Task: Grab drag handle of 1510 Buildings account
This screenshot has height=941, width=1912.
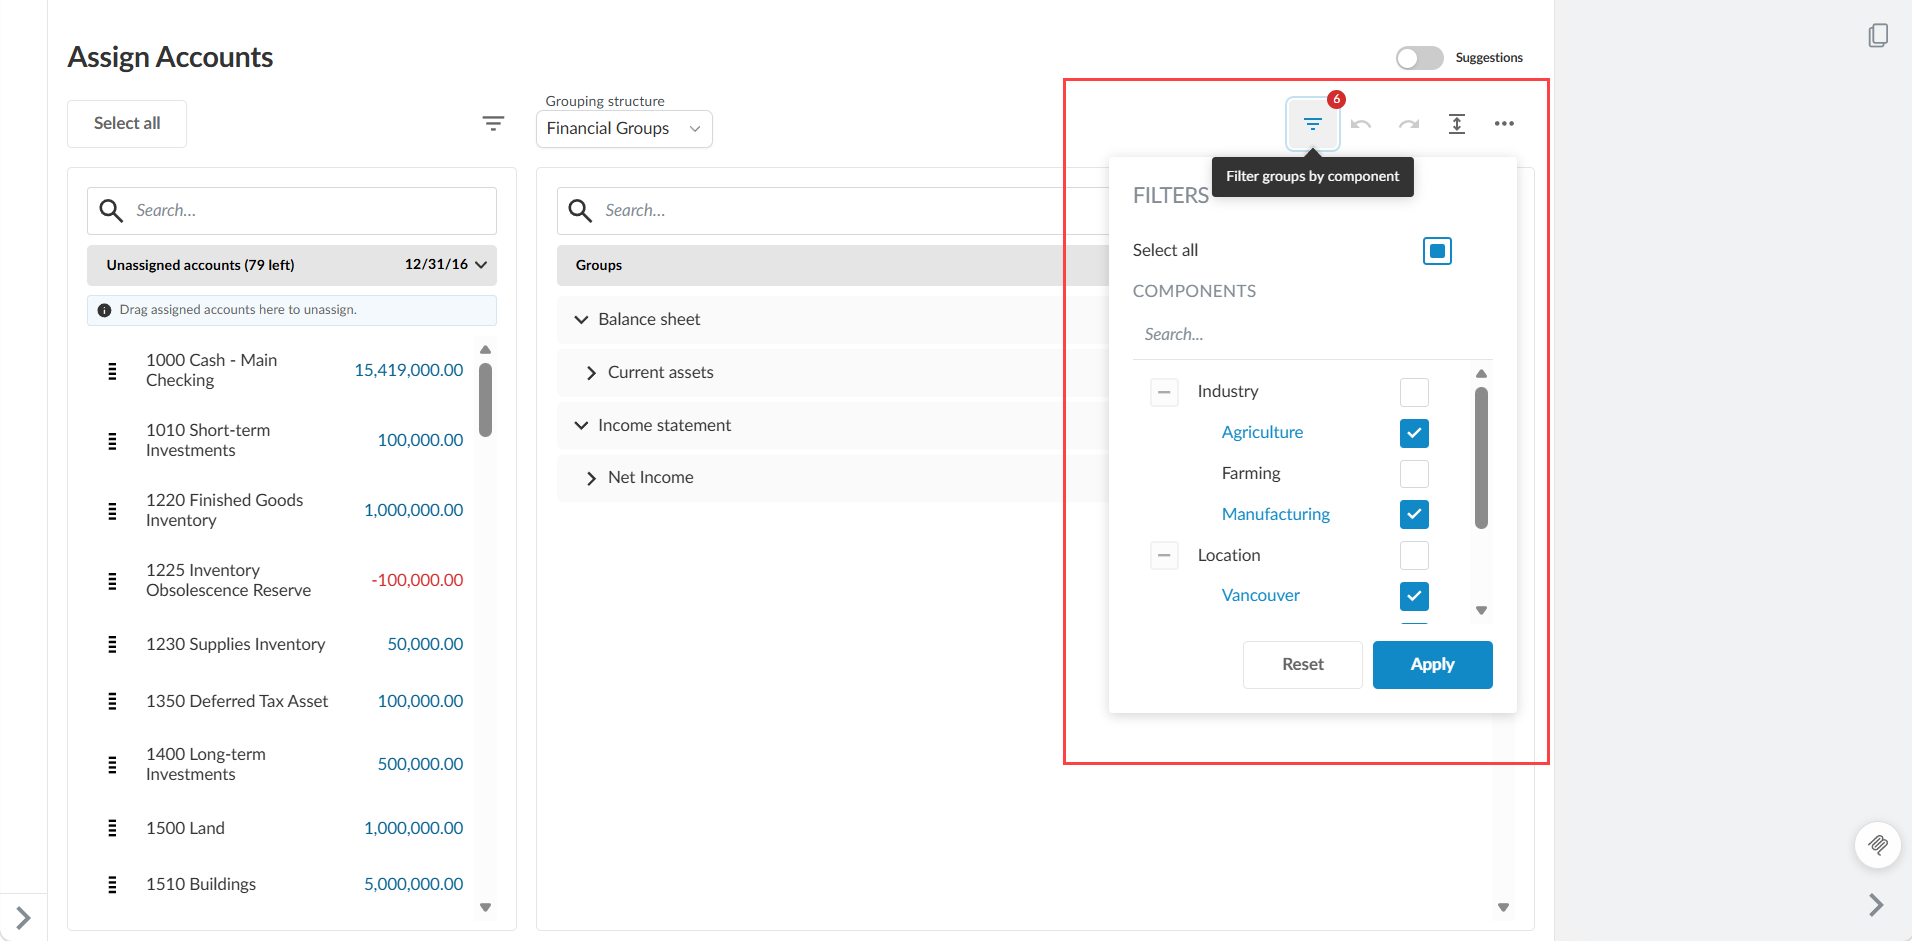Action: point(112,884)
